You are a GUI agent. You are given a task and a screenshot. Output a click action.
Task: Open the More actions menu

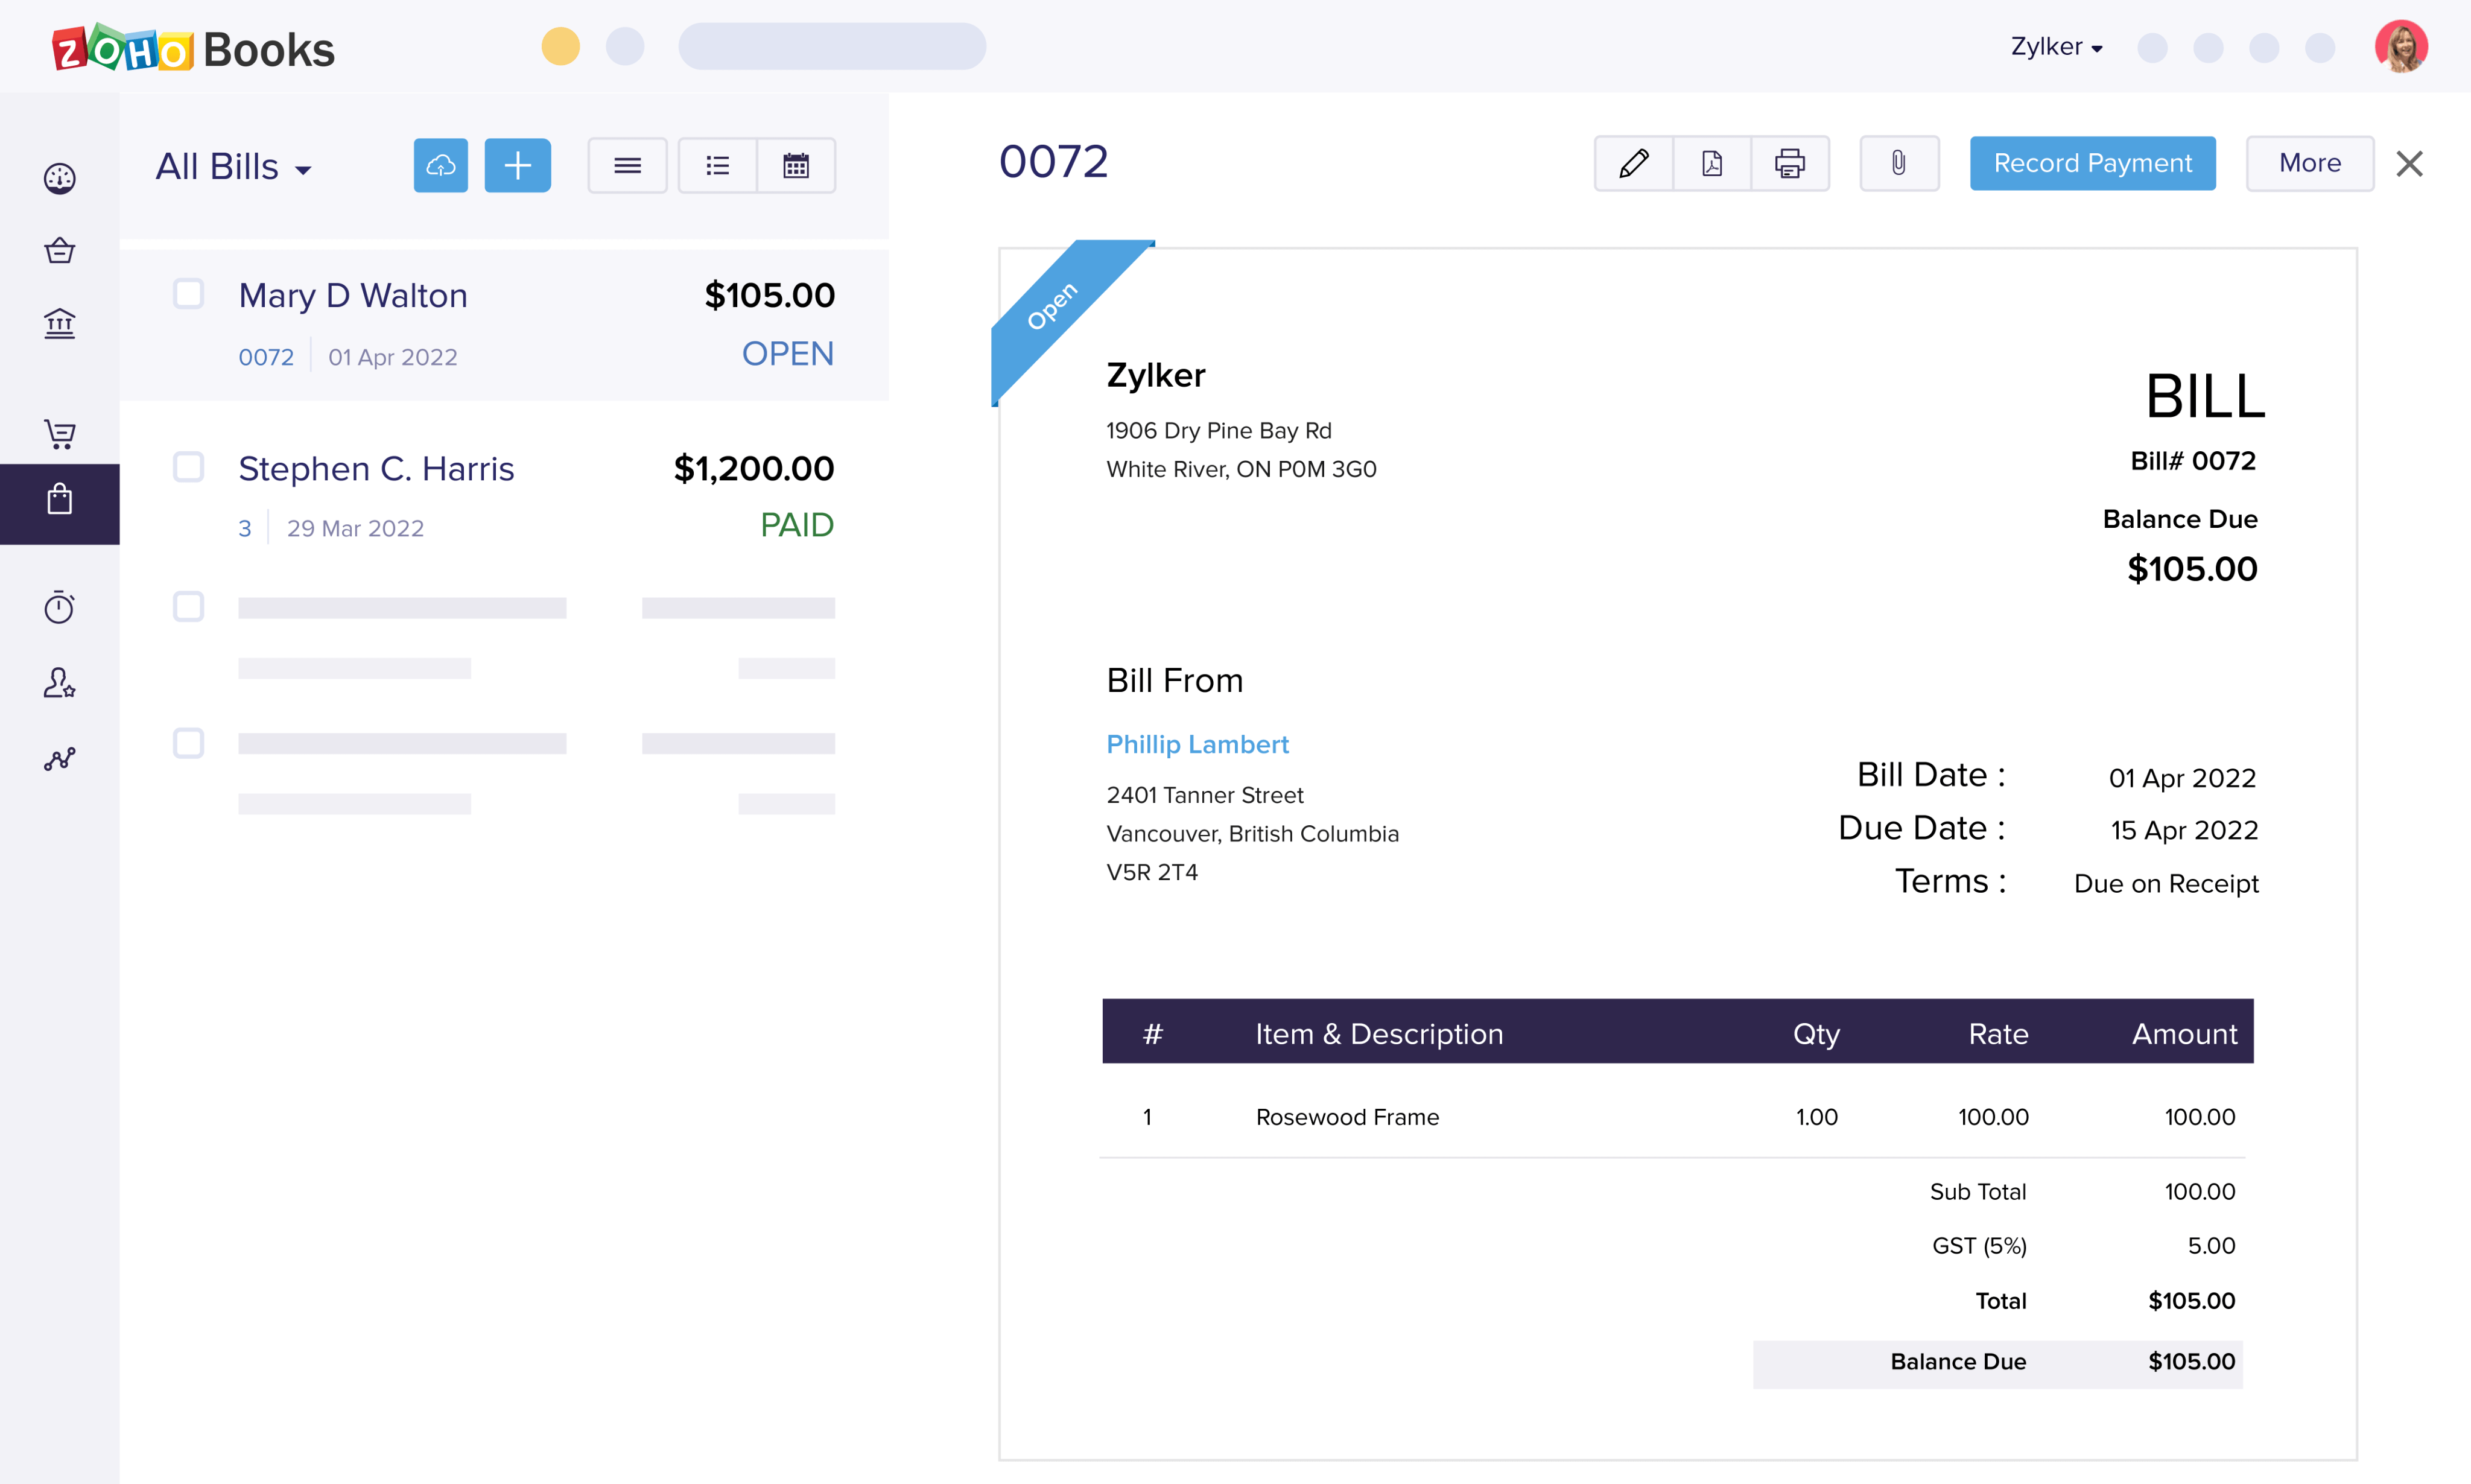pos(2310,163)
